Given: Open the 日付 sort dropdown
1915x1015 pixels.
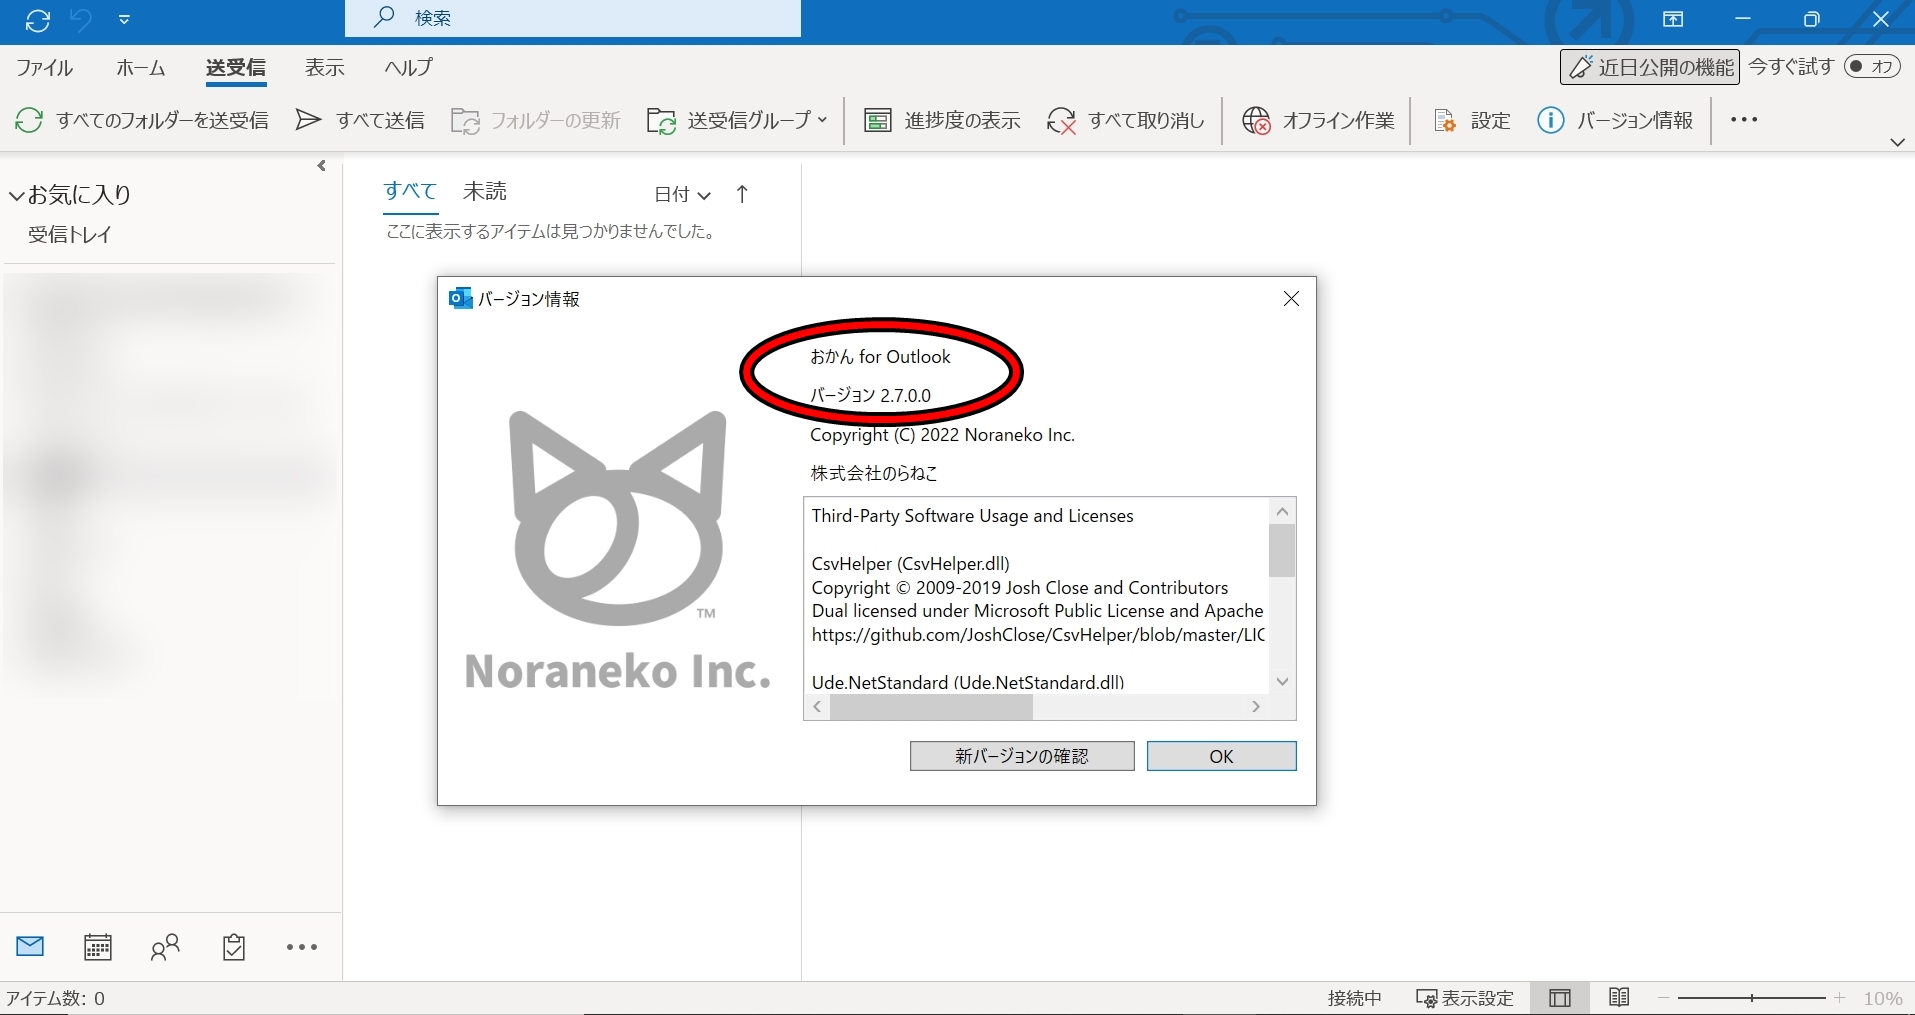Looking at the screenshot, I should tap(682, 195).
